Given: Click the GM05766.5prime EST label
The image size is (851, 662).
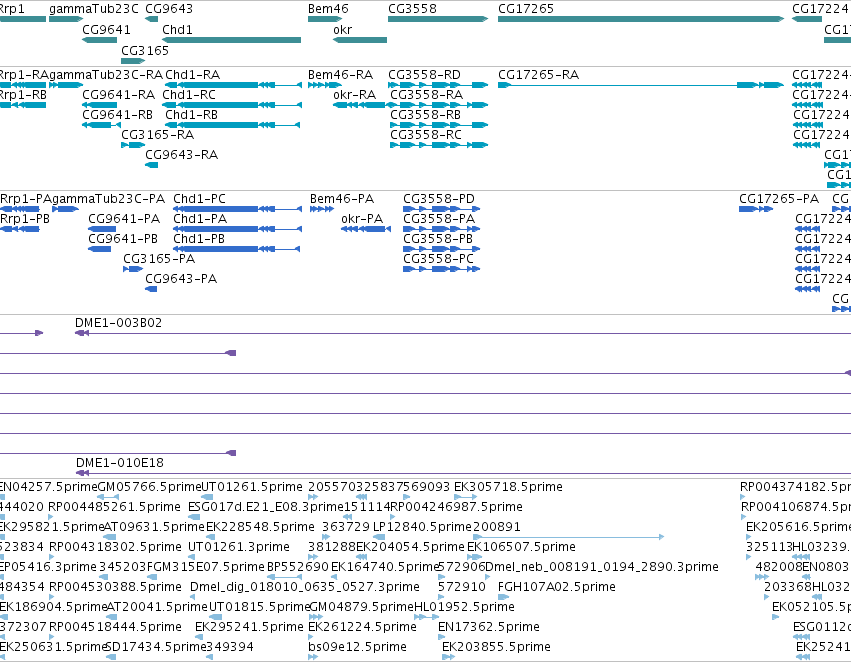Looking at the screenshot, I should 149,487.
